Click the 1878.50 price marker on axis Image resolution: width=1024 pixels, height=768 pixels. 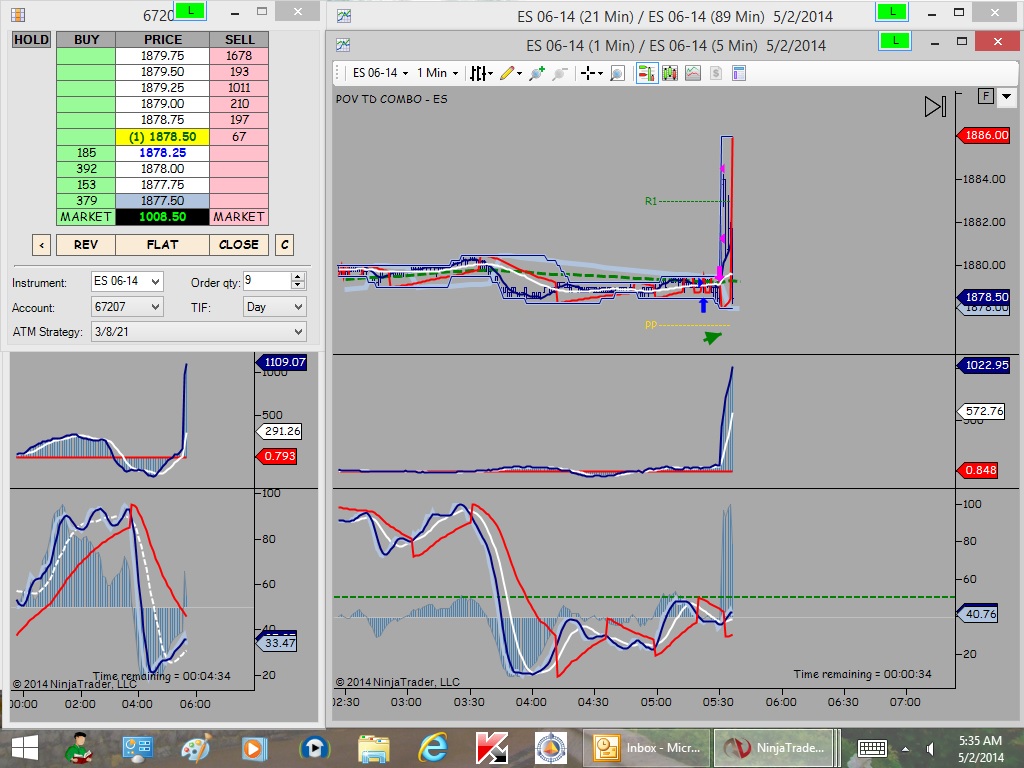click(x=984, y=297)
